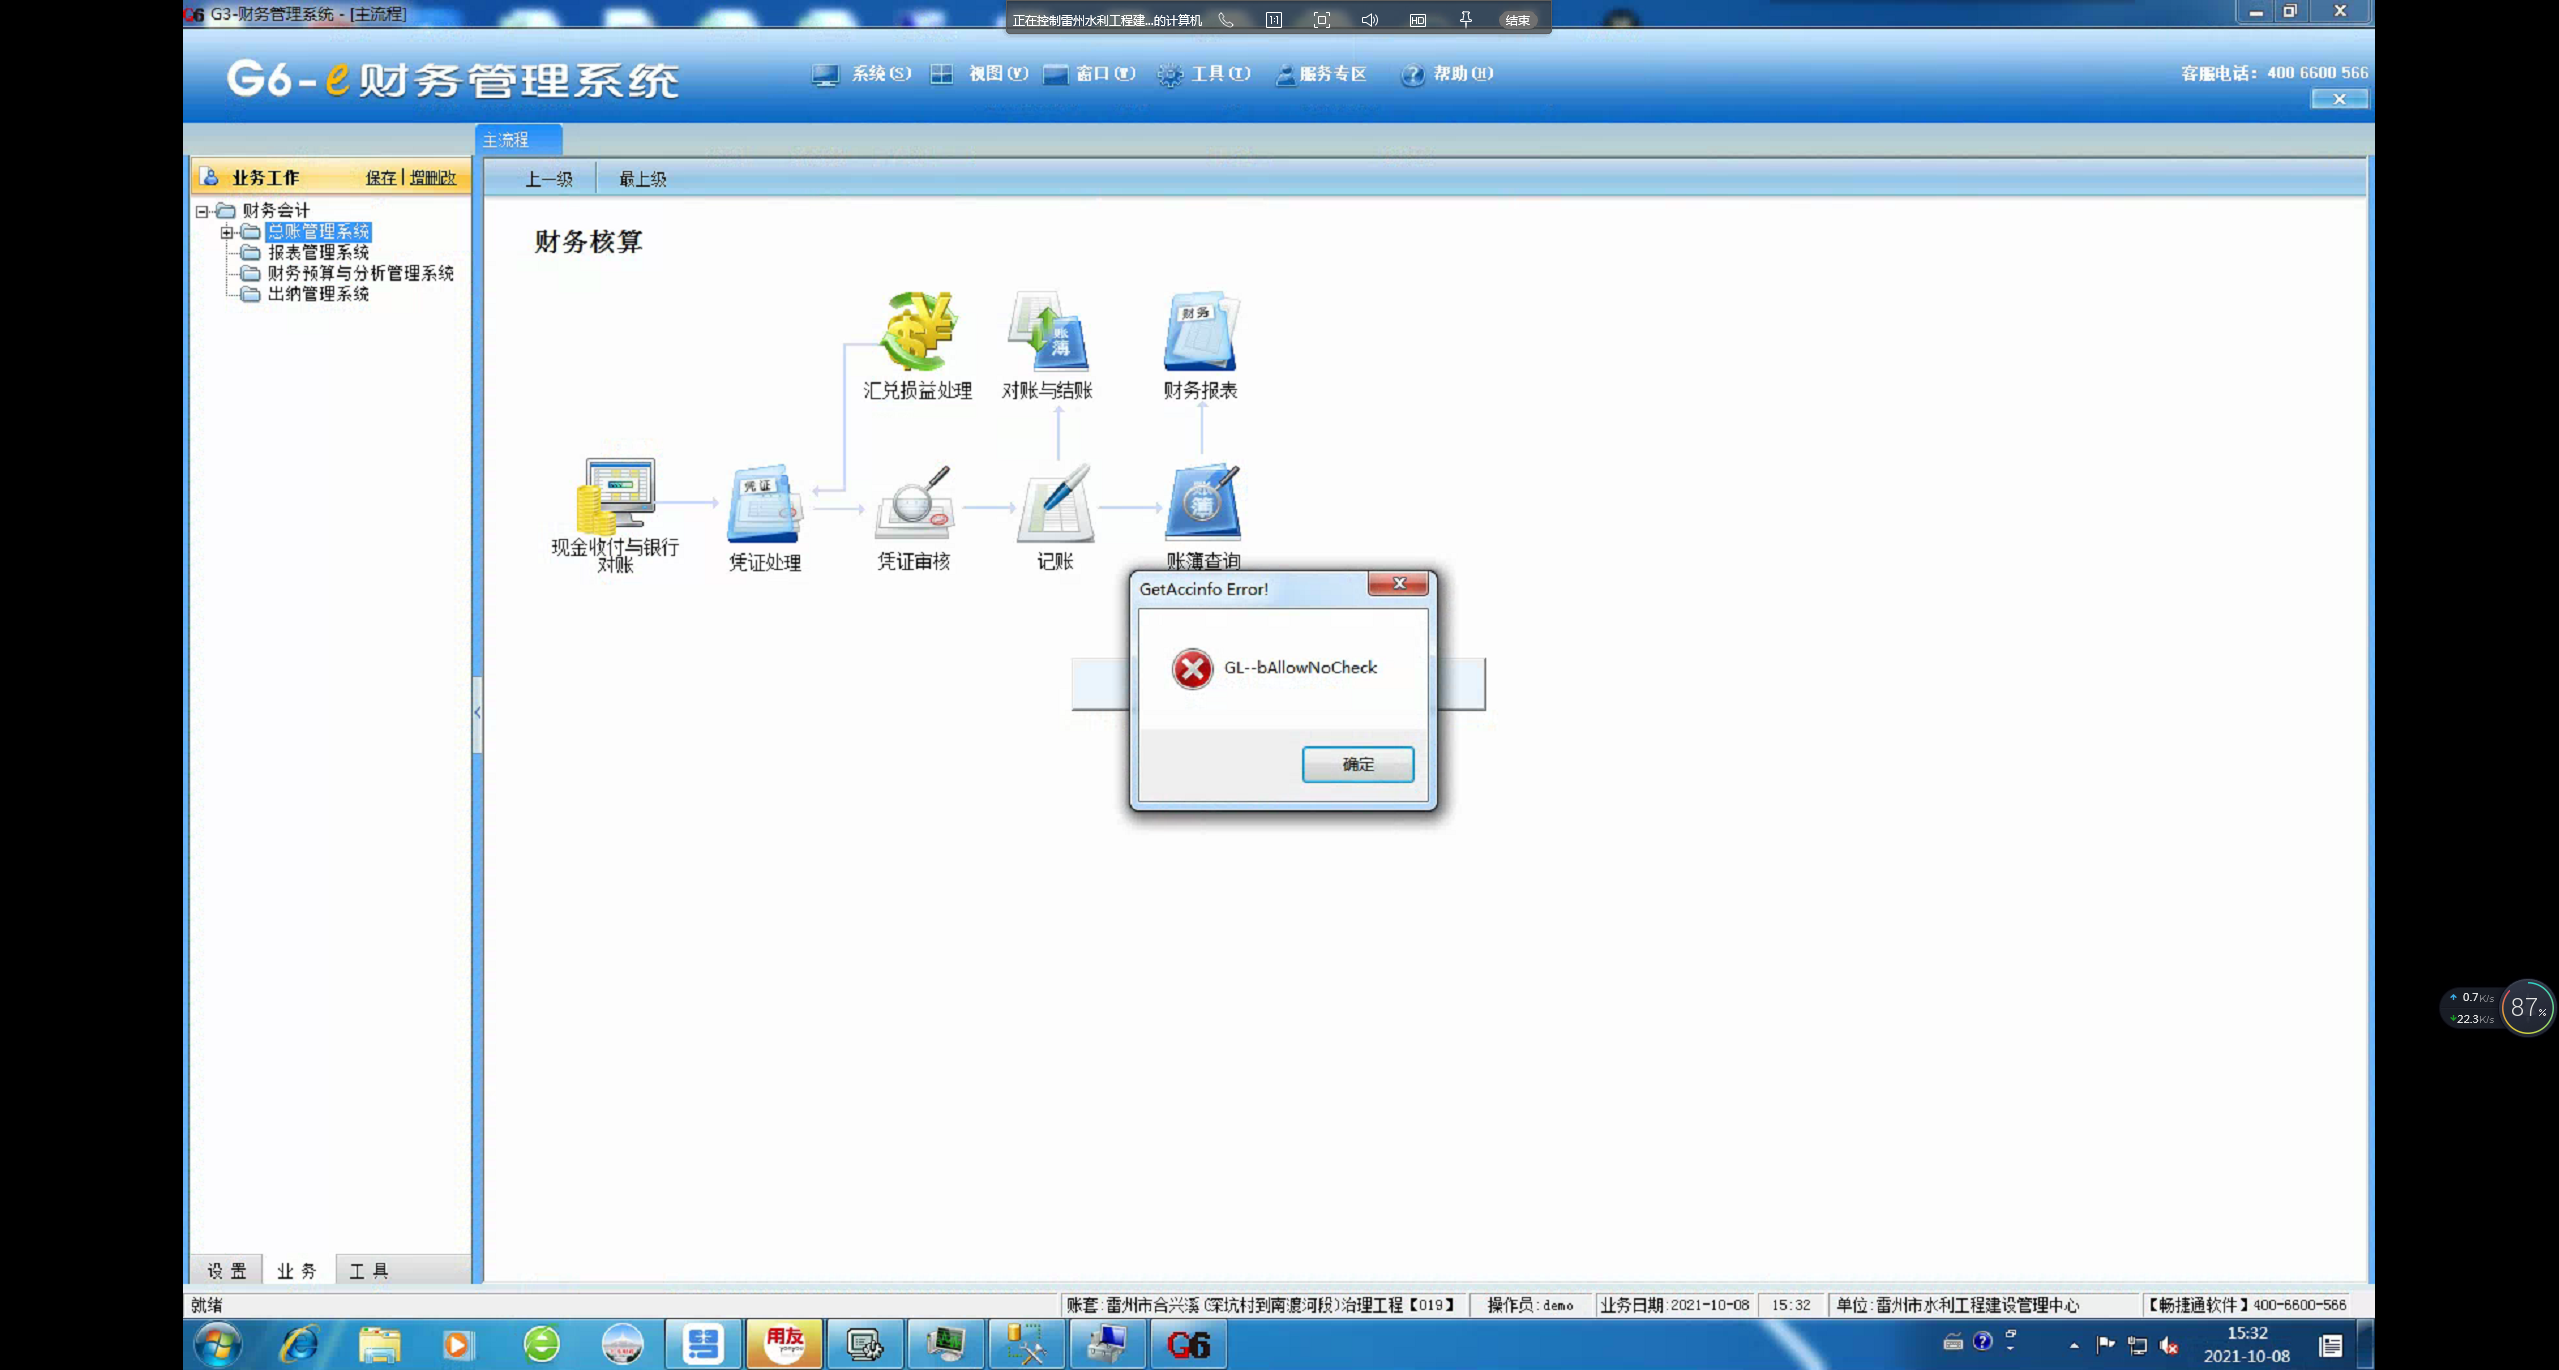Switch to the 设置 bottom tab
Image resolution: width=2559 pixels, height=1370 pixels.
[x=226, y=1270]
